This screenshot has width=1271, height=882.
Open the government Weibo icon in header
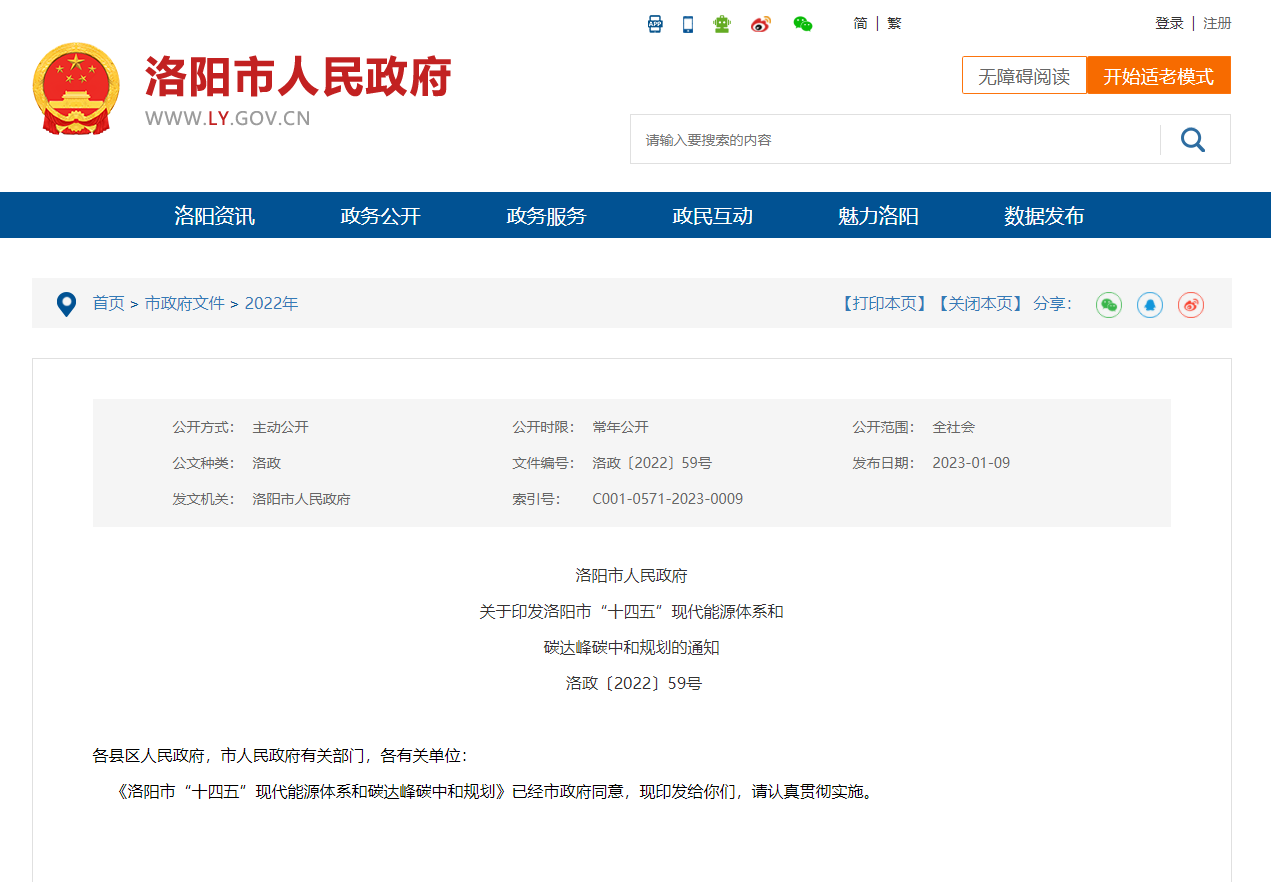pos(760,23)
